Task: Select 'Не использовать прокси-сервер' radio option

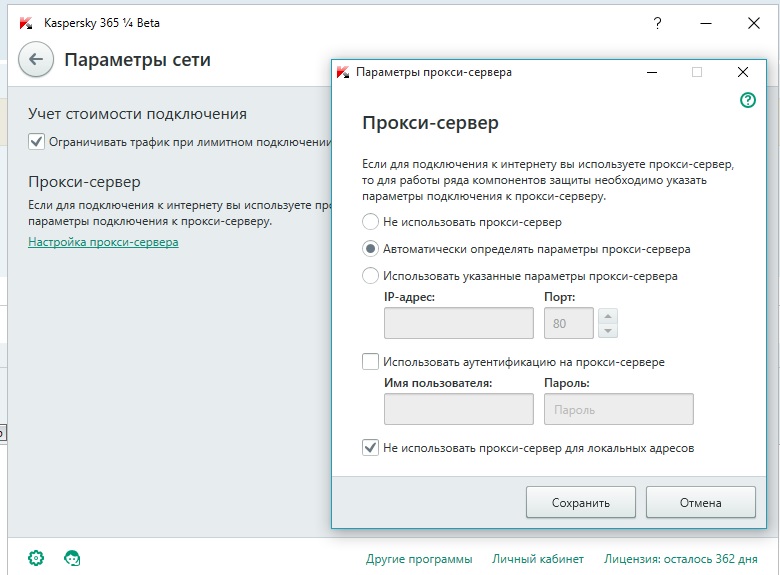Action: (x=370, y=221)
